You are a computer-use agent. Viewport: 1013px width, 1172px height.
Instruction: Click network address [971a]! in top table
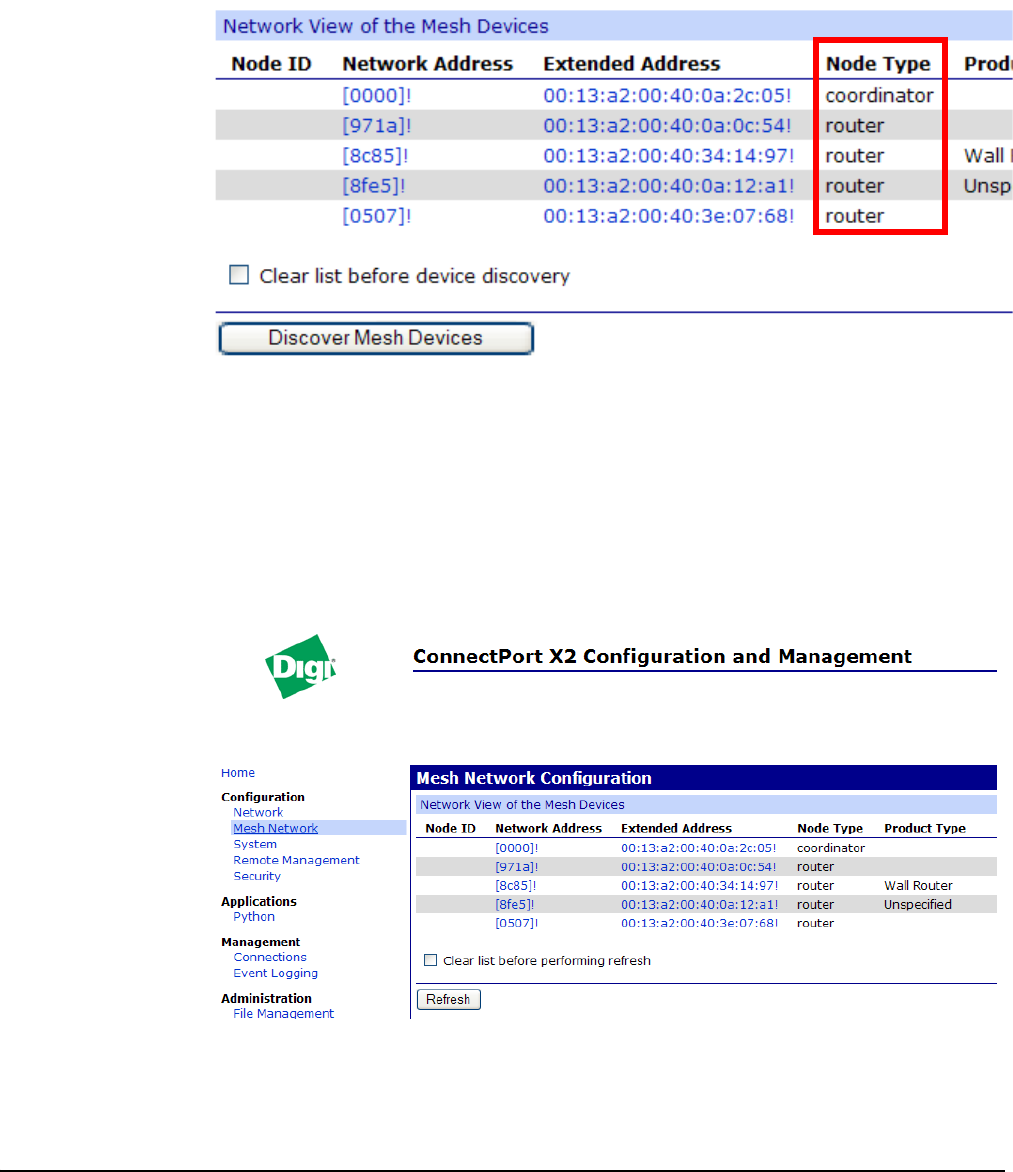(x=377, y=126)
